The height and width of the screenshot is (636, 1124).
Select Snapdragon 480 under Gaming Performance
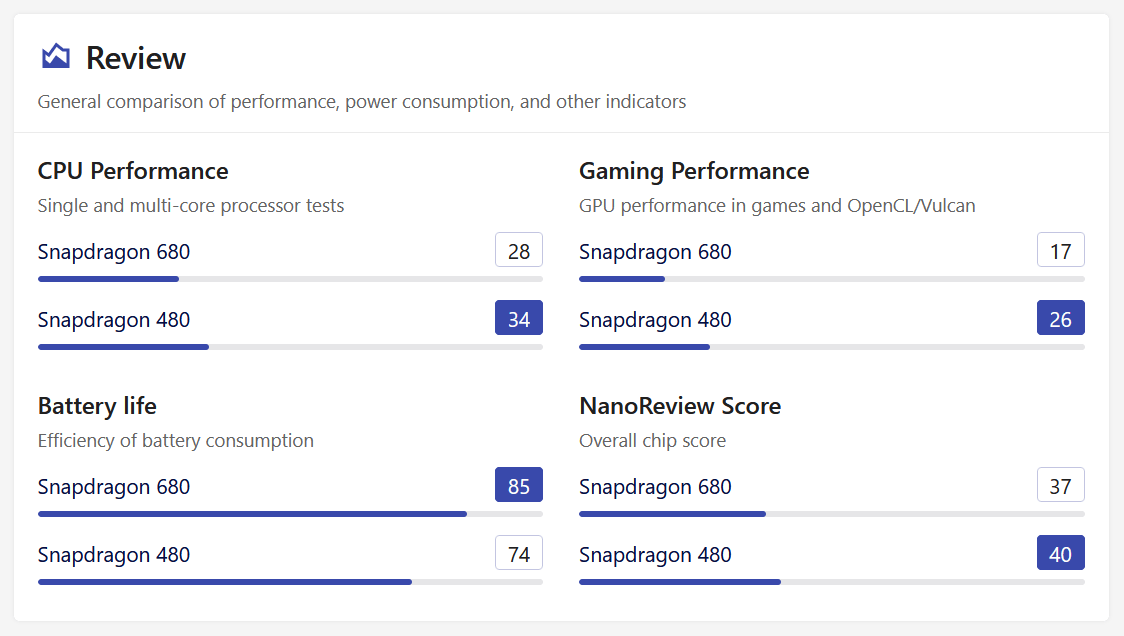[655, 320]
